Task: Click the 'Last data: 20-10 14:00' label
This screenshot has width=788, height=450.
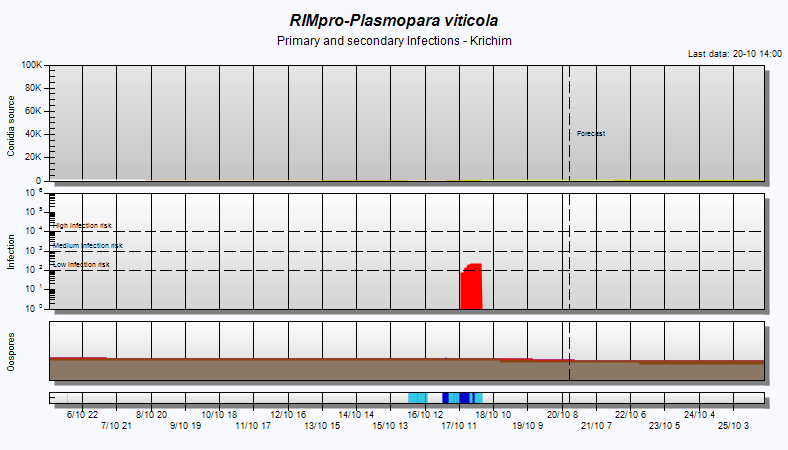Action: 735,54
